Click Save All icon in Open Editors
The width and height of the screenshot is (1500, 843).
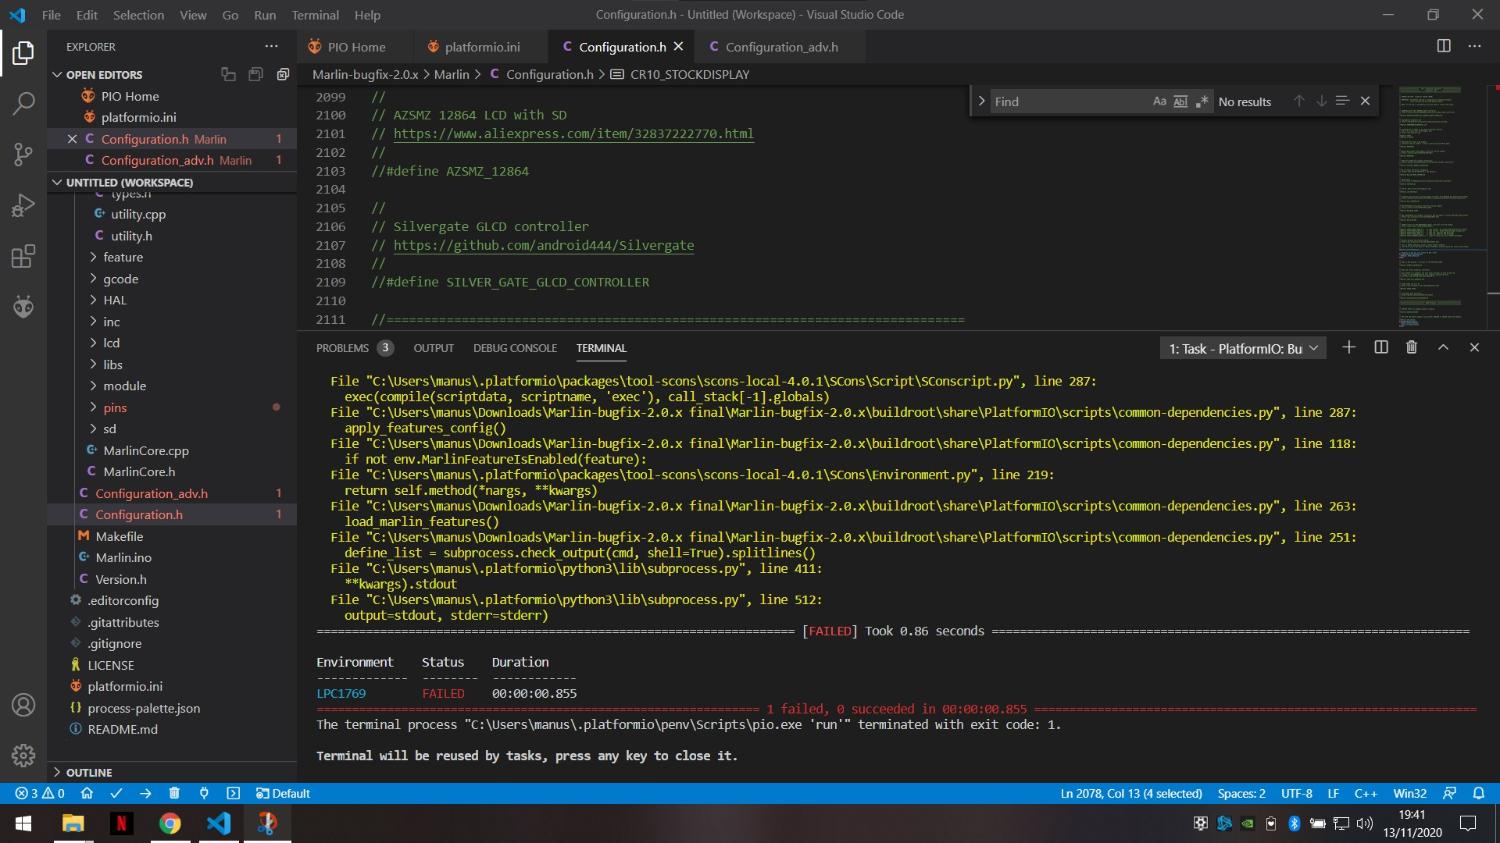tap(256, 74)
